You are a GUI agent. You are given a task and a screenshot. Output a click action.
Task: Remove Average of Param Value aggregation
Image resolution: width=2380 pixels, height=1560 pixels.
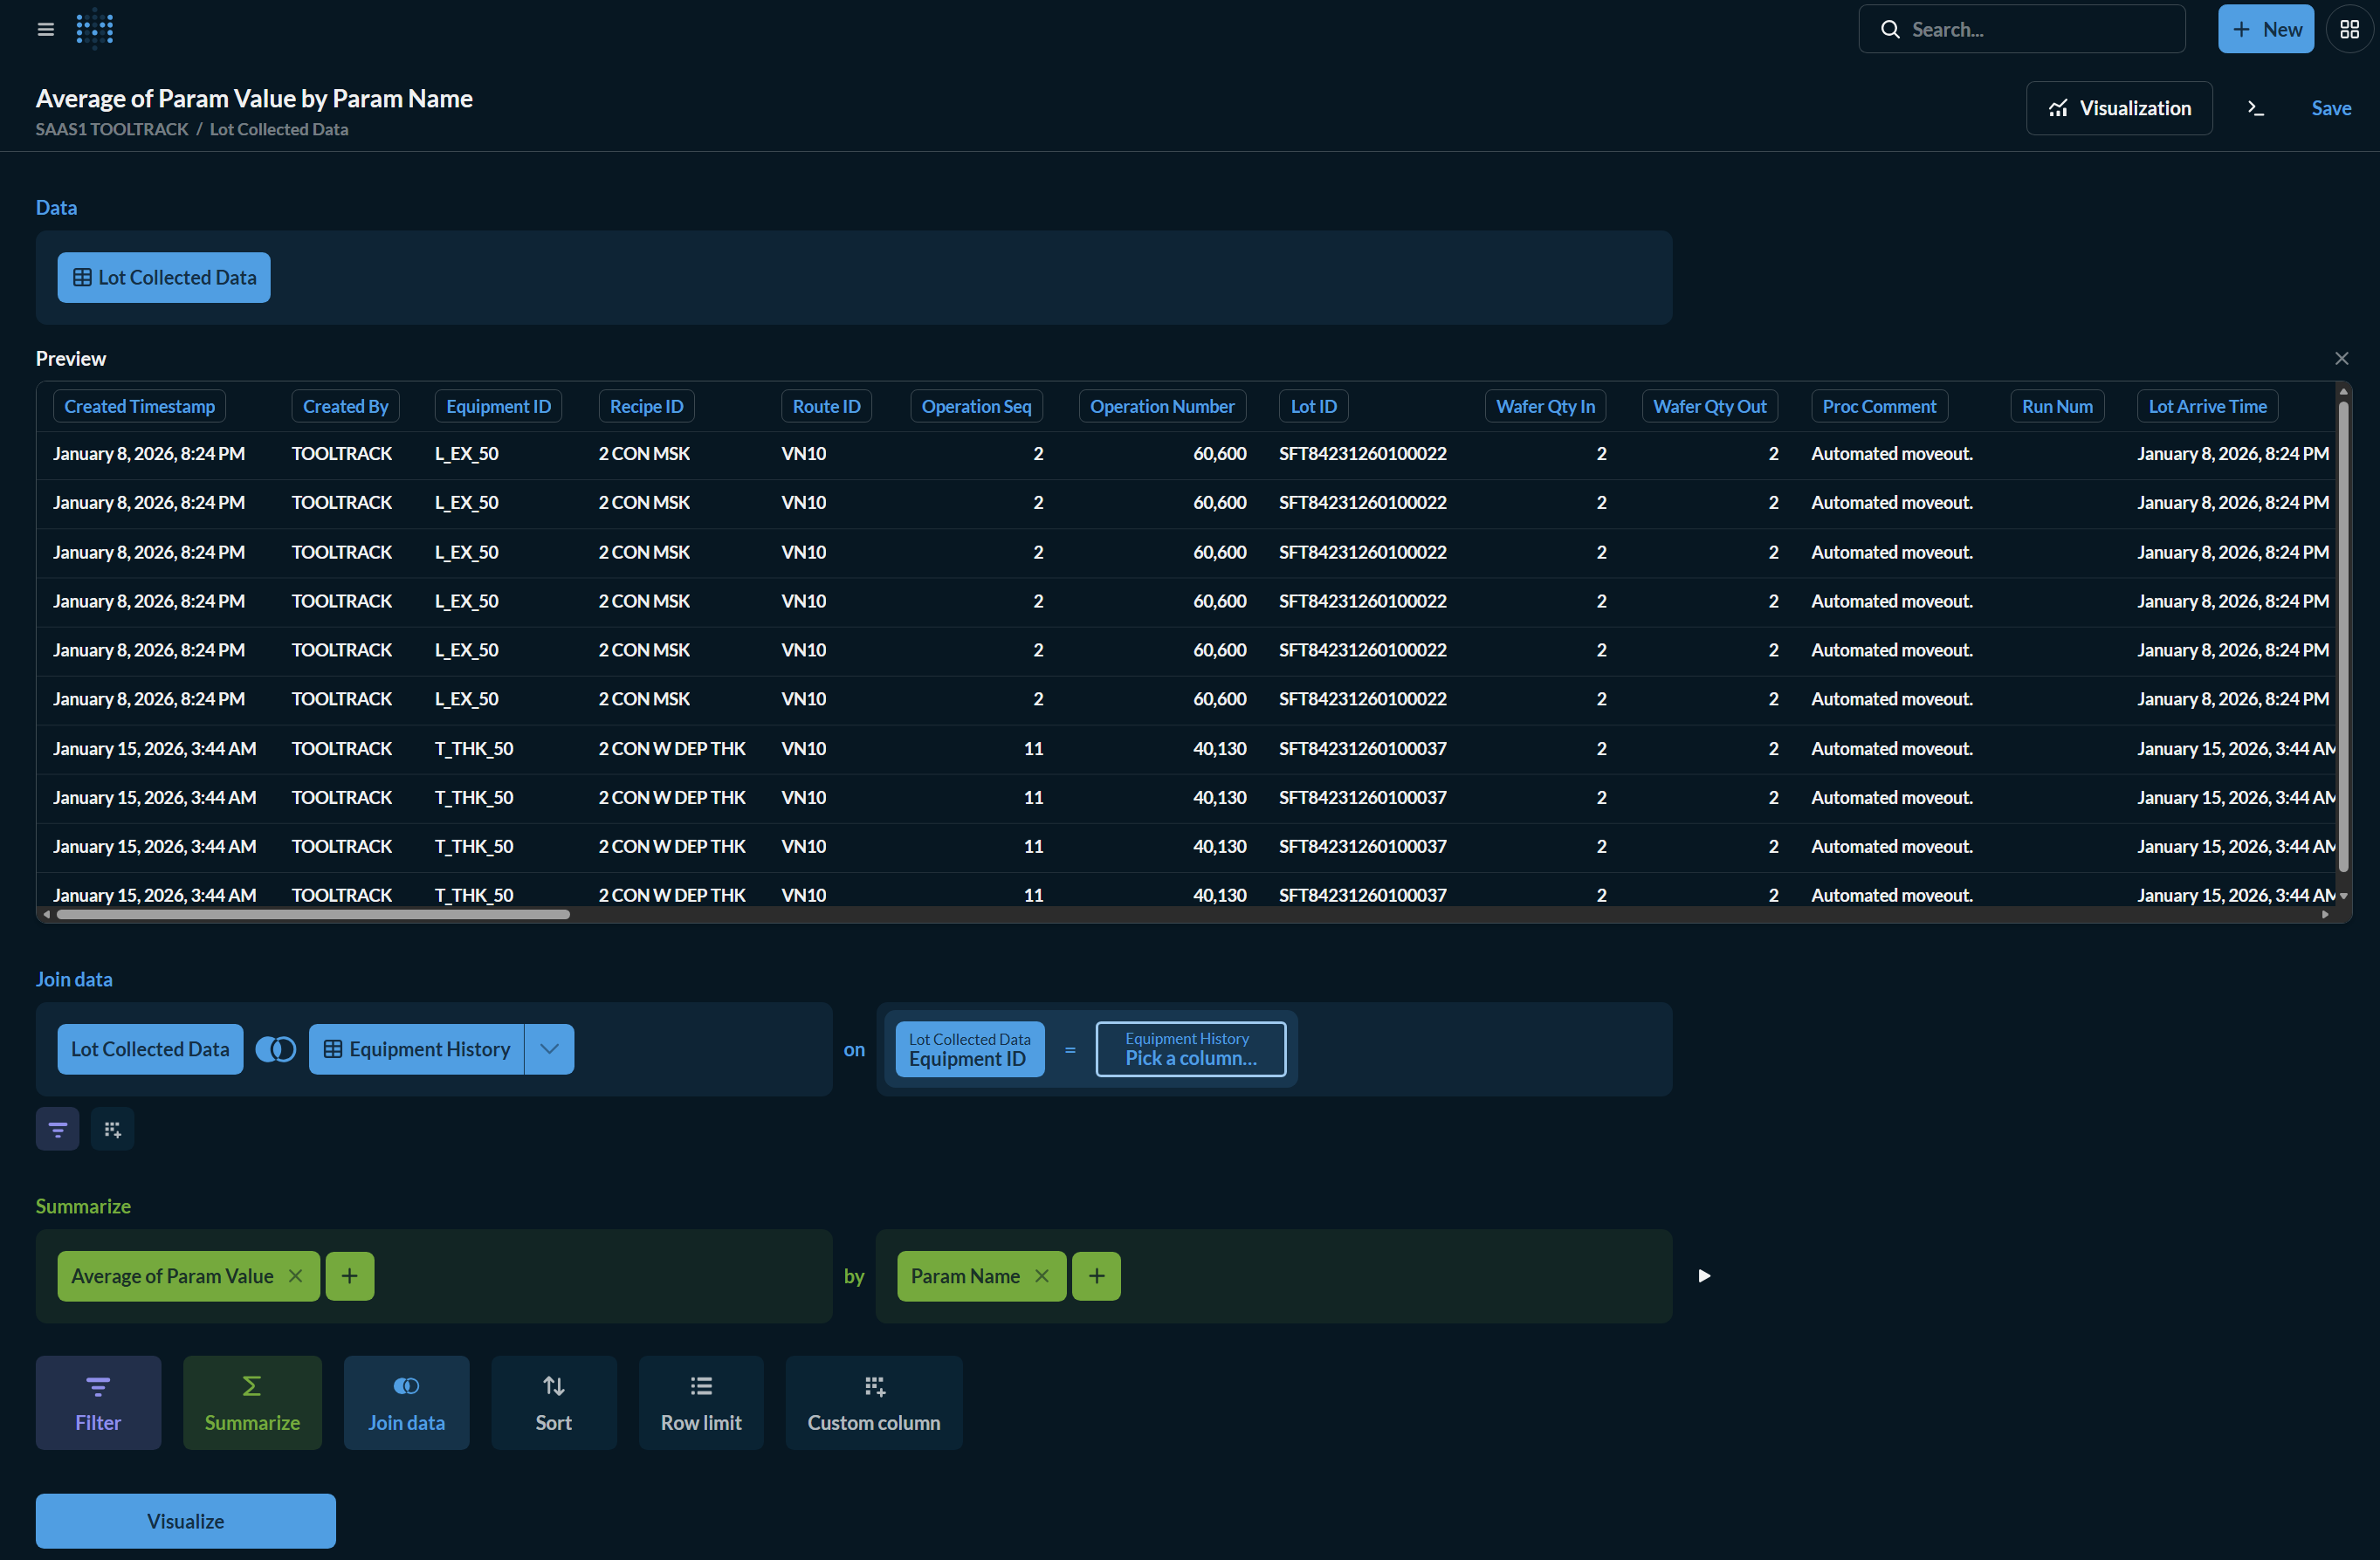[x=295, y=1276]
